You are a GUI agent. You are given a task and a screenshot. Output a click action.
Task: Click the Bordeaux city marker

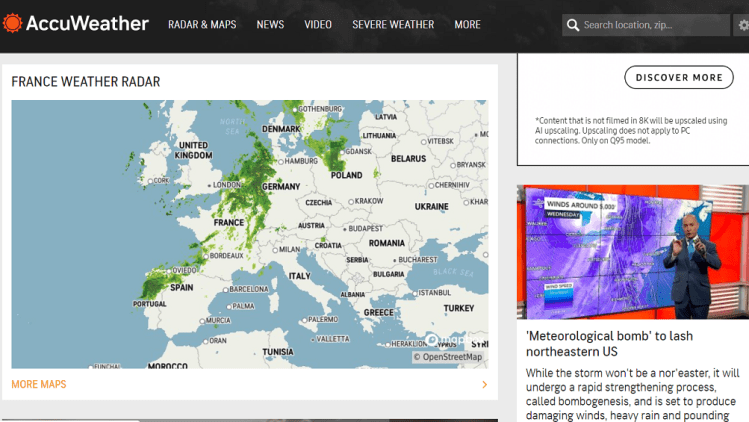tap(206, 256)
